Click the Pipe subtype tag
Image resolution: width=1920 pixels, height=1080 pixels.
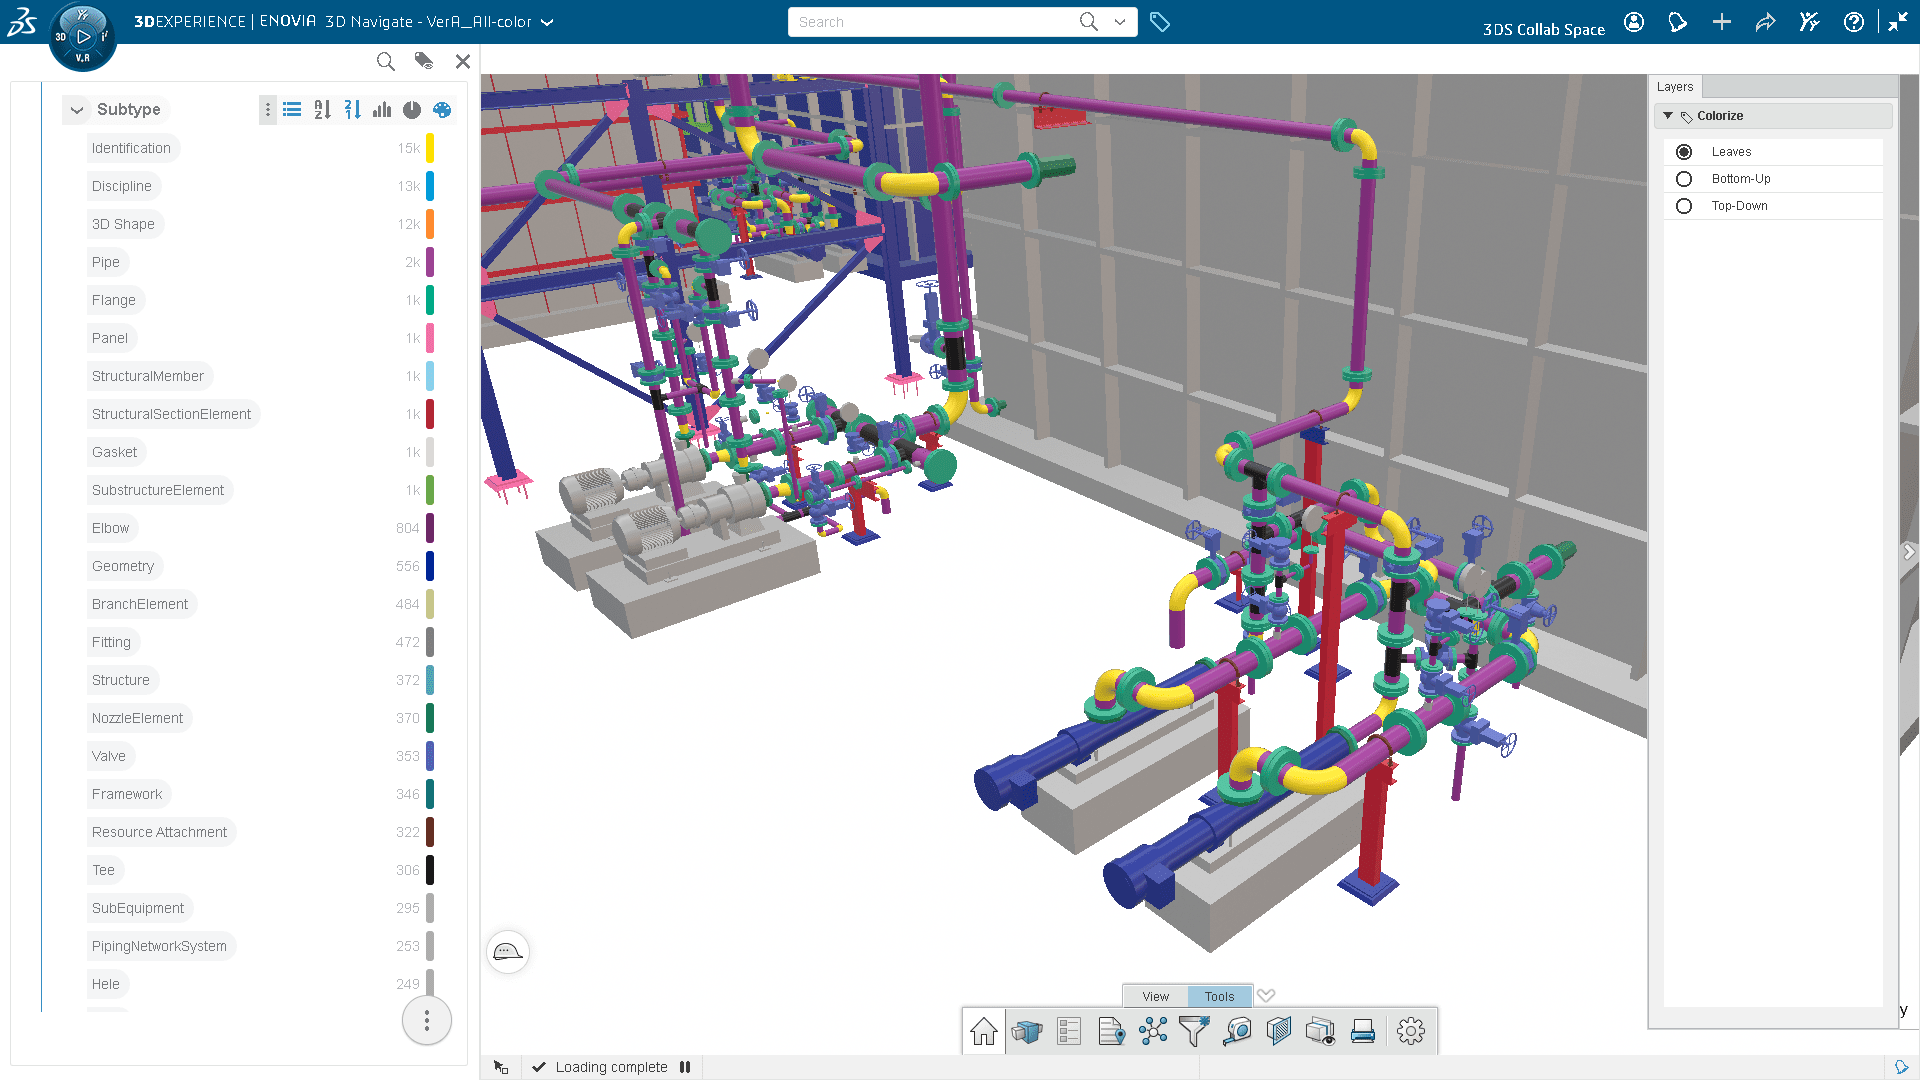click(x=106, y=262)
